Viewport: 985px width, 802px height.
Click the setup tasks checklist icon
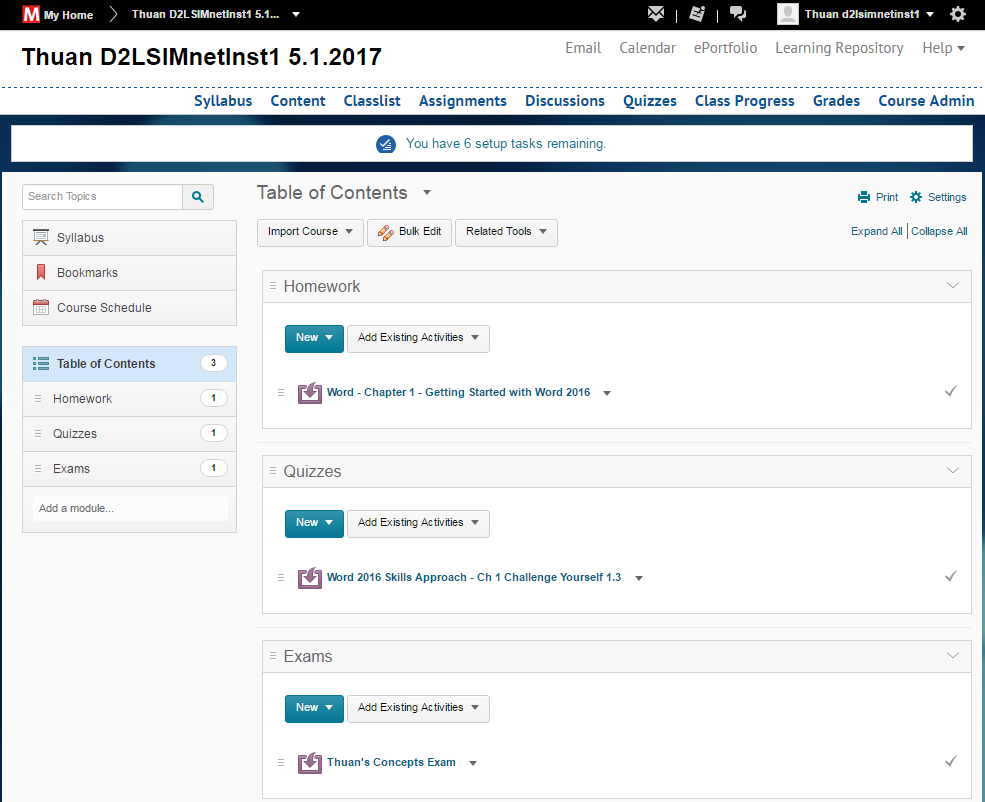coord(386,144)
